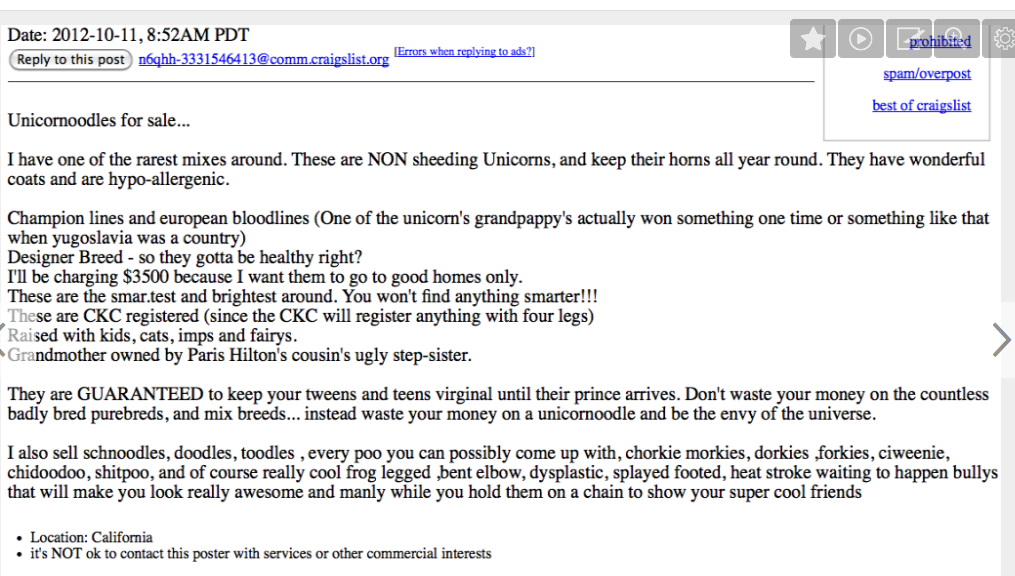The image size is (1015, 576).
Task: Click the star favorite icon
Action: [813, 39]
